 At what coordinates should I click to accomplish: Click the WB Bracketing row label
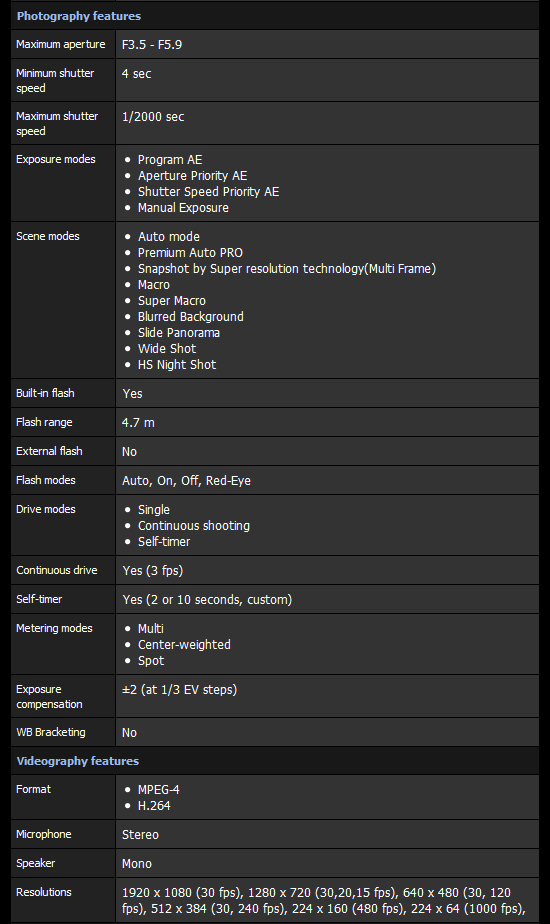(x=51, y=732)
